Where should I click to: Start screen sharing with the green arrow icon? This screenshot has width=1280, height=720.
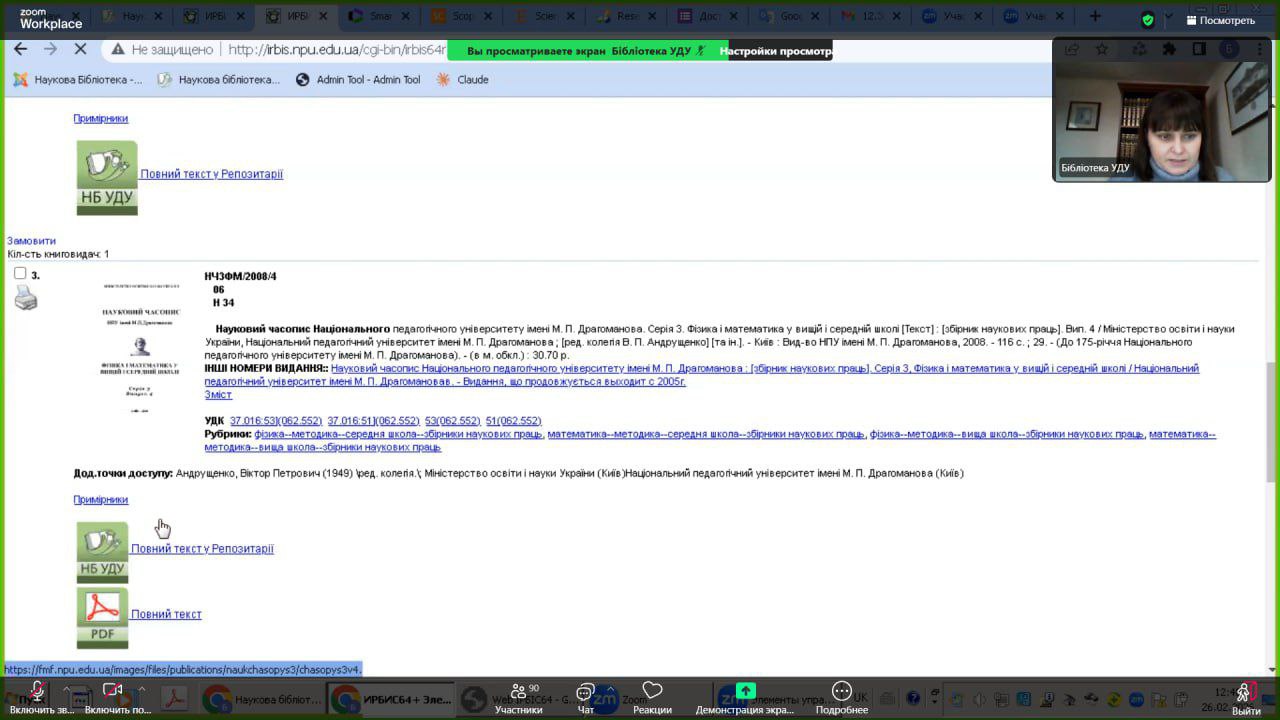[x=745, y=691]
